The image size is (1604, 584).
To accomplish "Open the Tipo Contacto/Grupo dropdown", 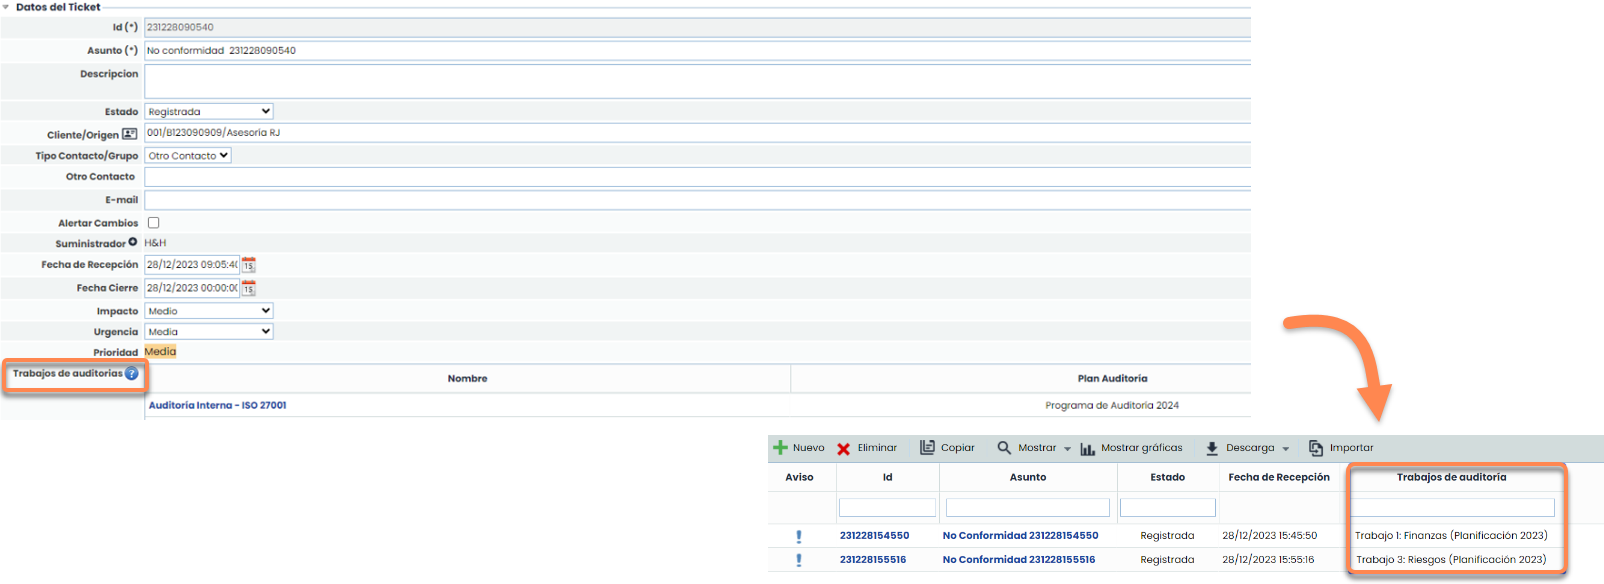I will [x=188, y=156].
